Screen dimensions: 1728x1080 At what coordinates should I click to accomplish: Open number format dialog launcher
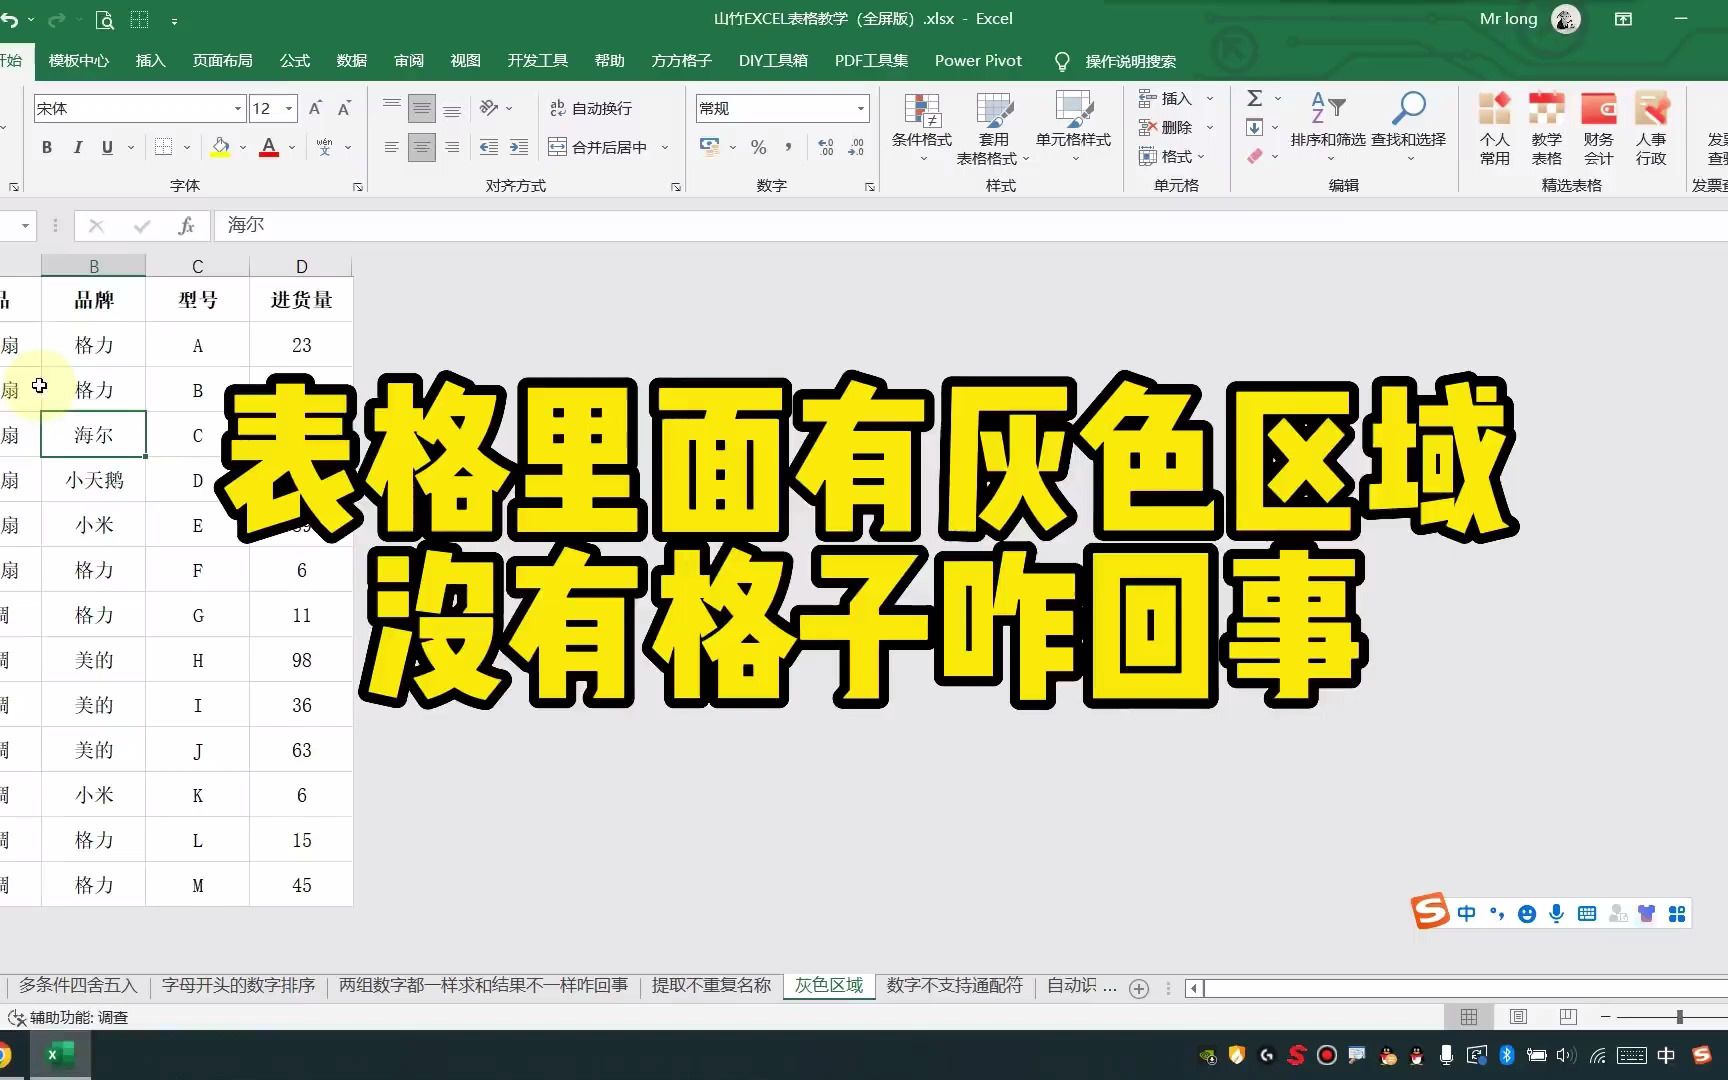pyautogui.click(x=870, y=187)
